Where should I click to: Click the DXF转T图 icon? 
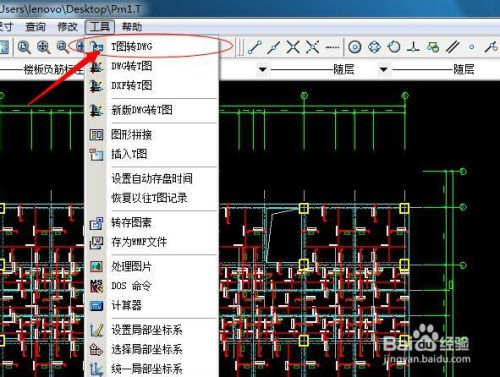point(97,86)
